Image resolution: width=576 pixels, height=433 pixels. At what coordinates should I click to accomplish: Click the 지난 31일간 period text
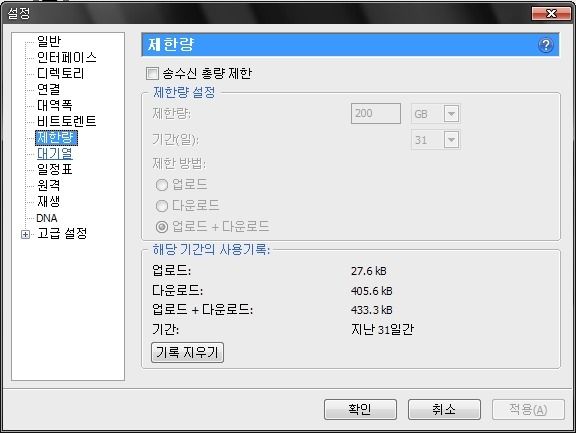point(382,329)
